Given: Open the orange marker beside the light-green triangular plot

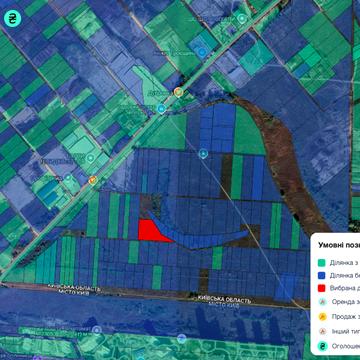Looking at the screenshot, I should click(179, 92).
